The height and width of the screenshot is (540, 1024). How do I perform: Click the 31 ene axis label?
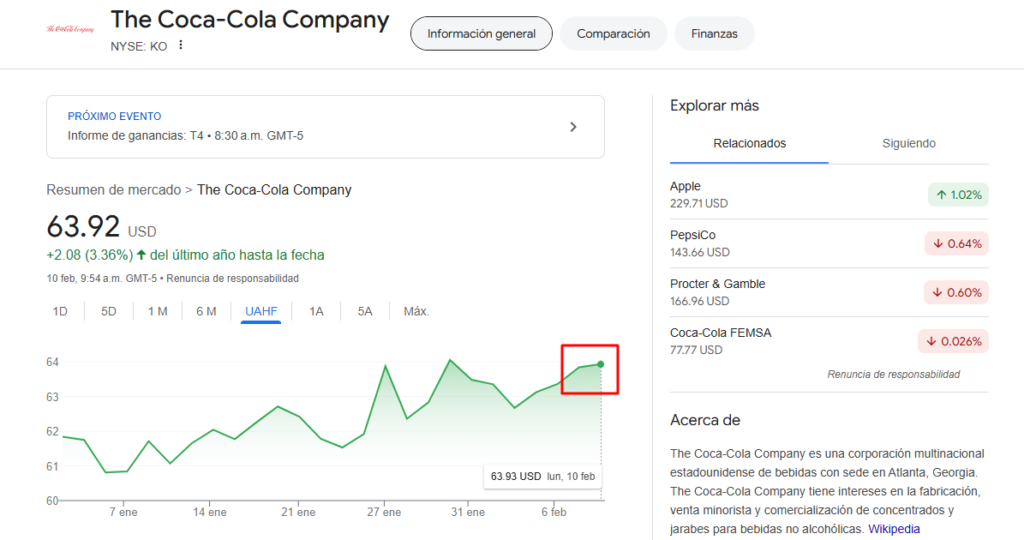[468, 513]
